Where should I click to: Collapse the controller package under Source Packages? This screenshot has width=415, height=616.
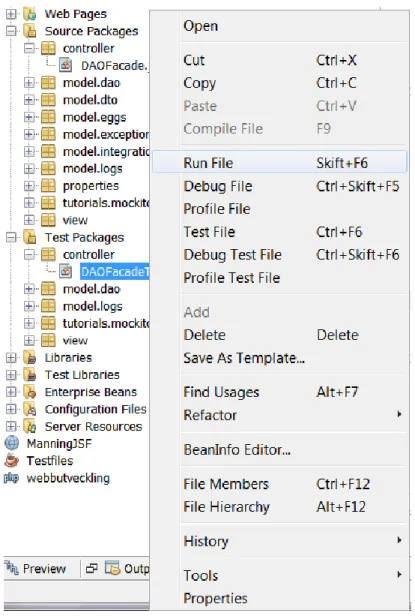point(29,48)
